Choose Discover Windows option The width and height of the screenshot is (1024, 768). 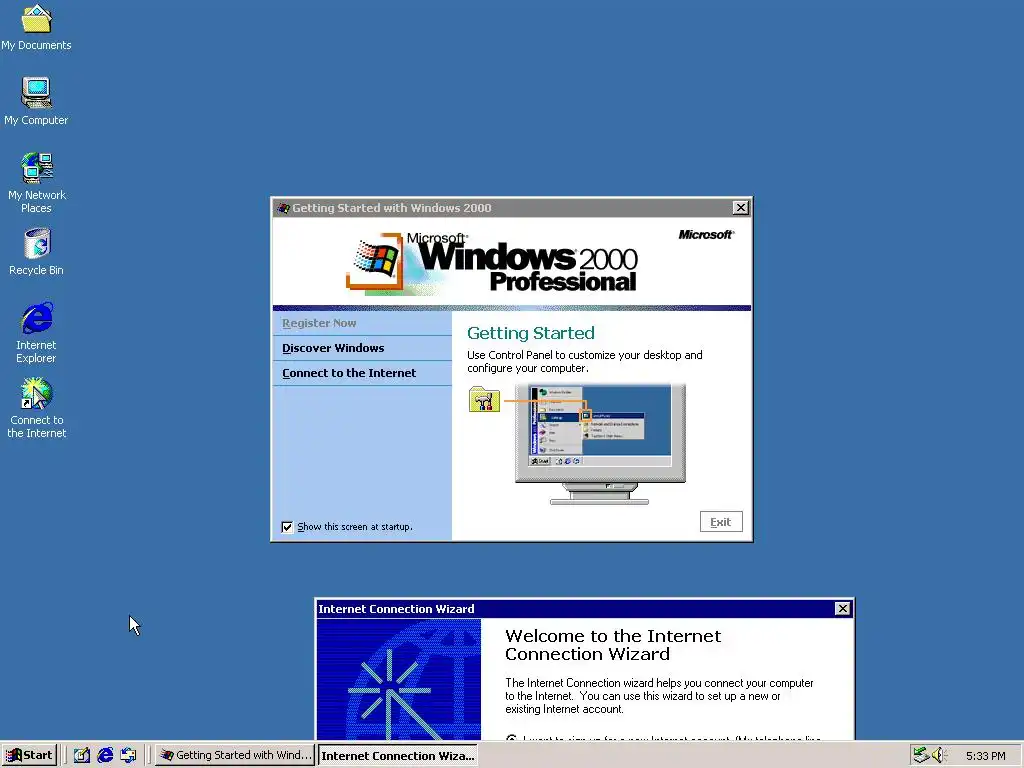coord(333,348)
